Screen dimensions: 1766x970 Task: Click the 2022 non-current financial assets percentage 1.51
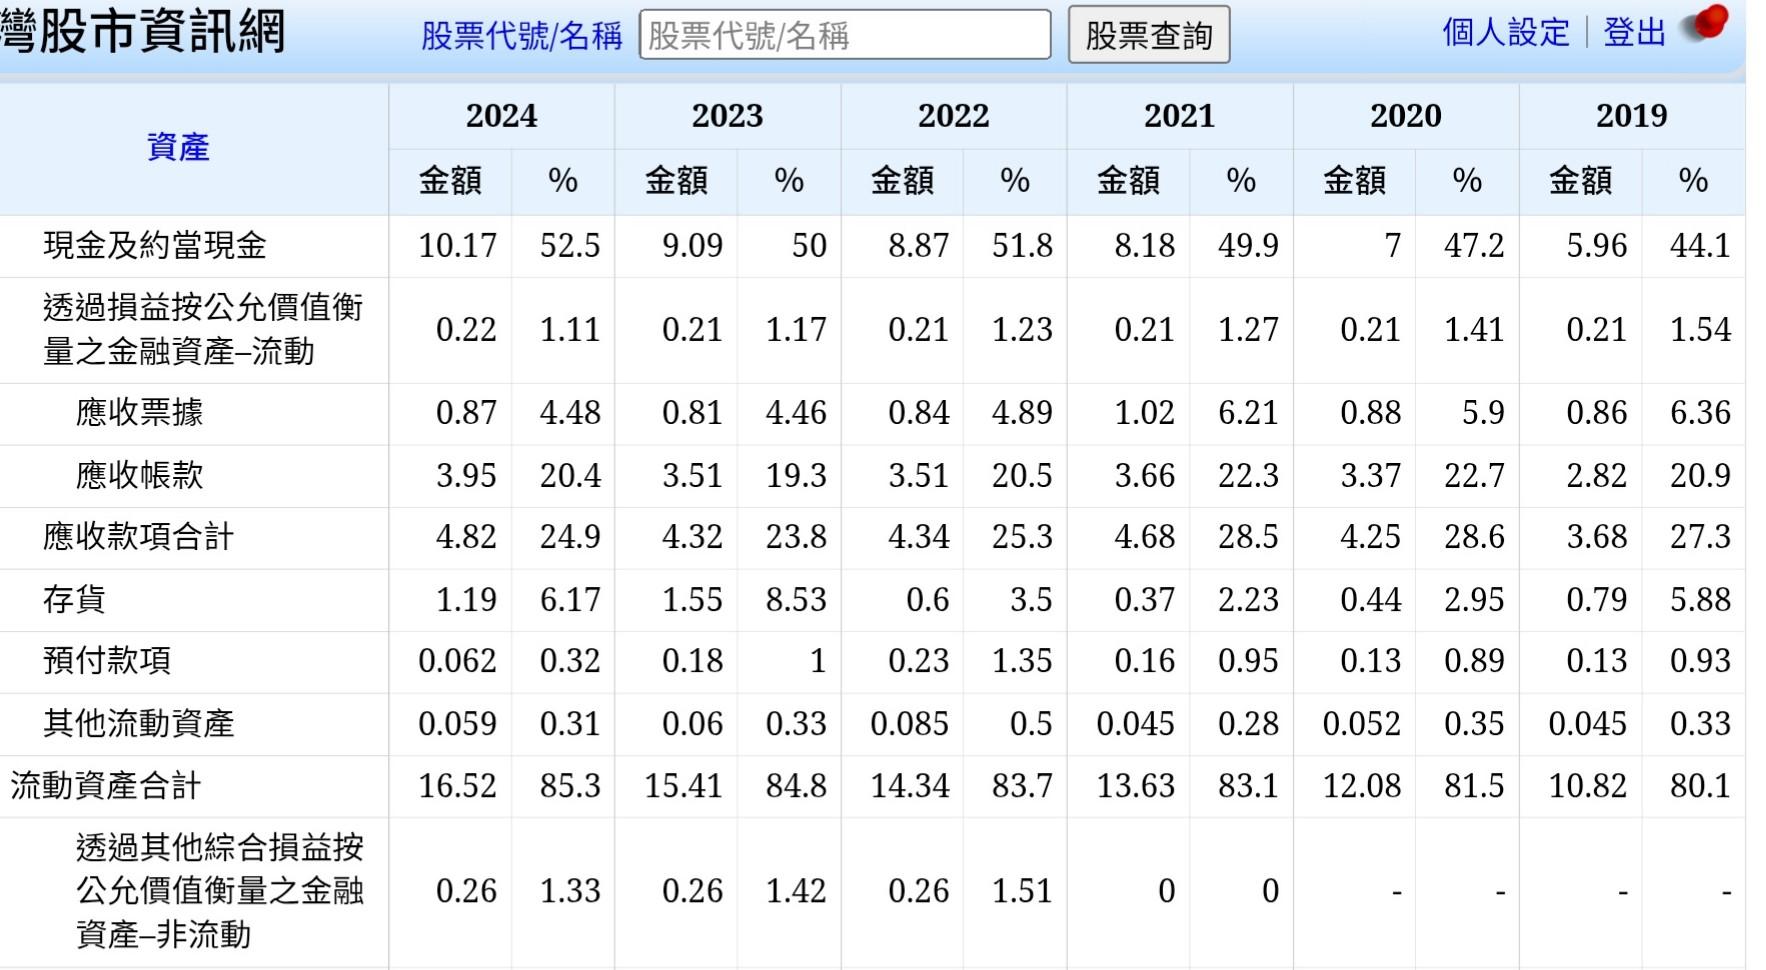pyautogui.click(x=1022, y=891)
